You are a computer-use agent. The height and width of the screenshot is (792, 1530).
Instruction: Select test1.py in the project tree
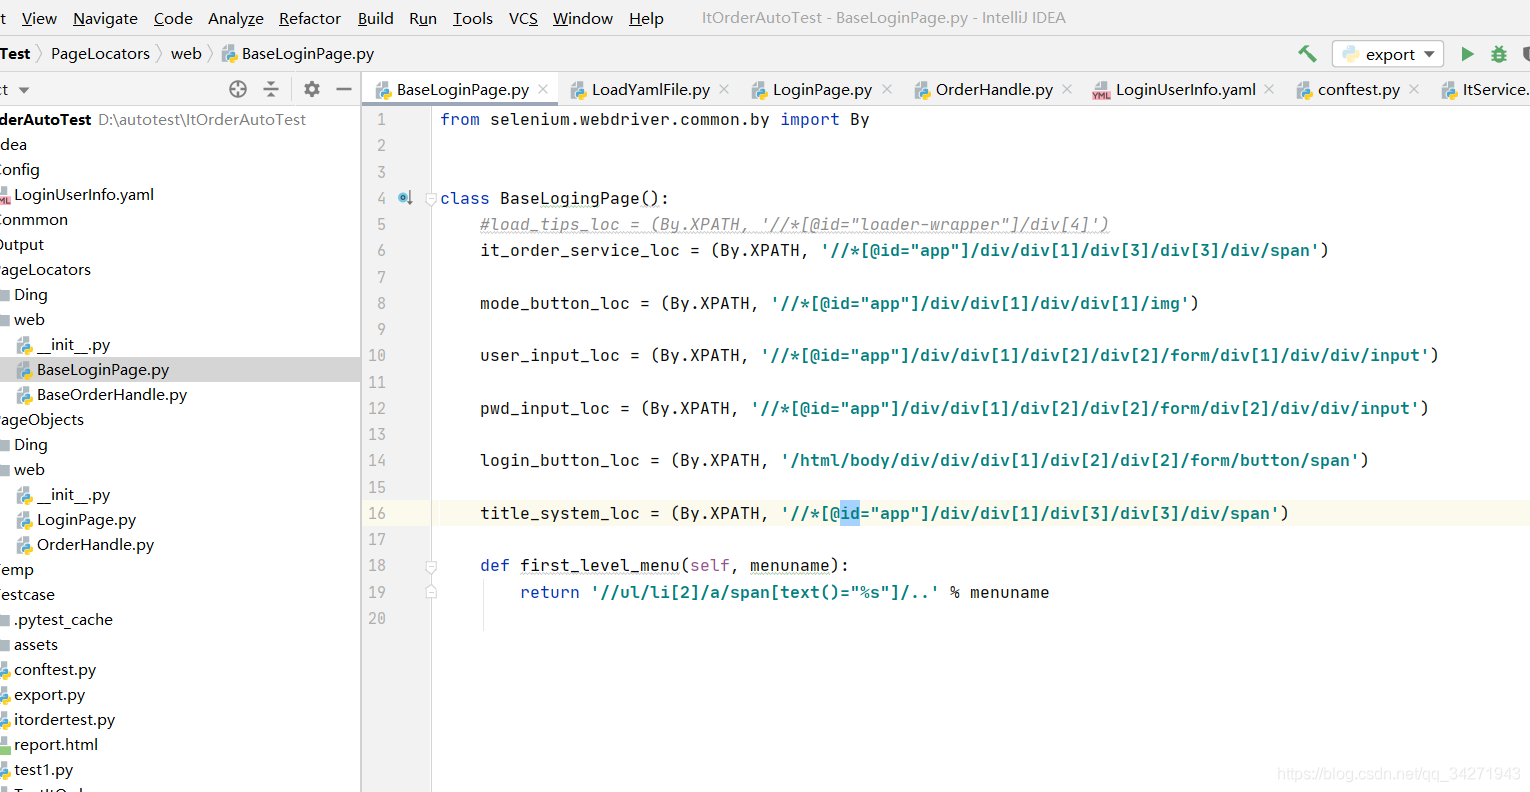[x=43, y=769]
